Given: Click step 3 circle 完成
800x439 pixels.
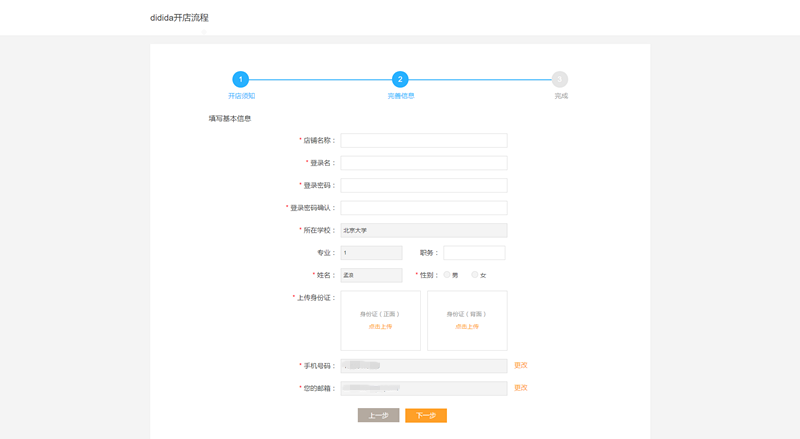Looking at the screenshot, I should (x=560, y=79).
